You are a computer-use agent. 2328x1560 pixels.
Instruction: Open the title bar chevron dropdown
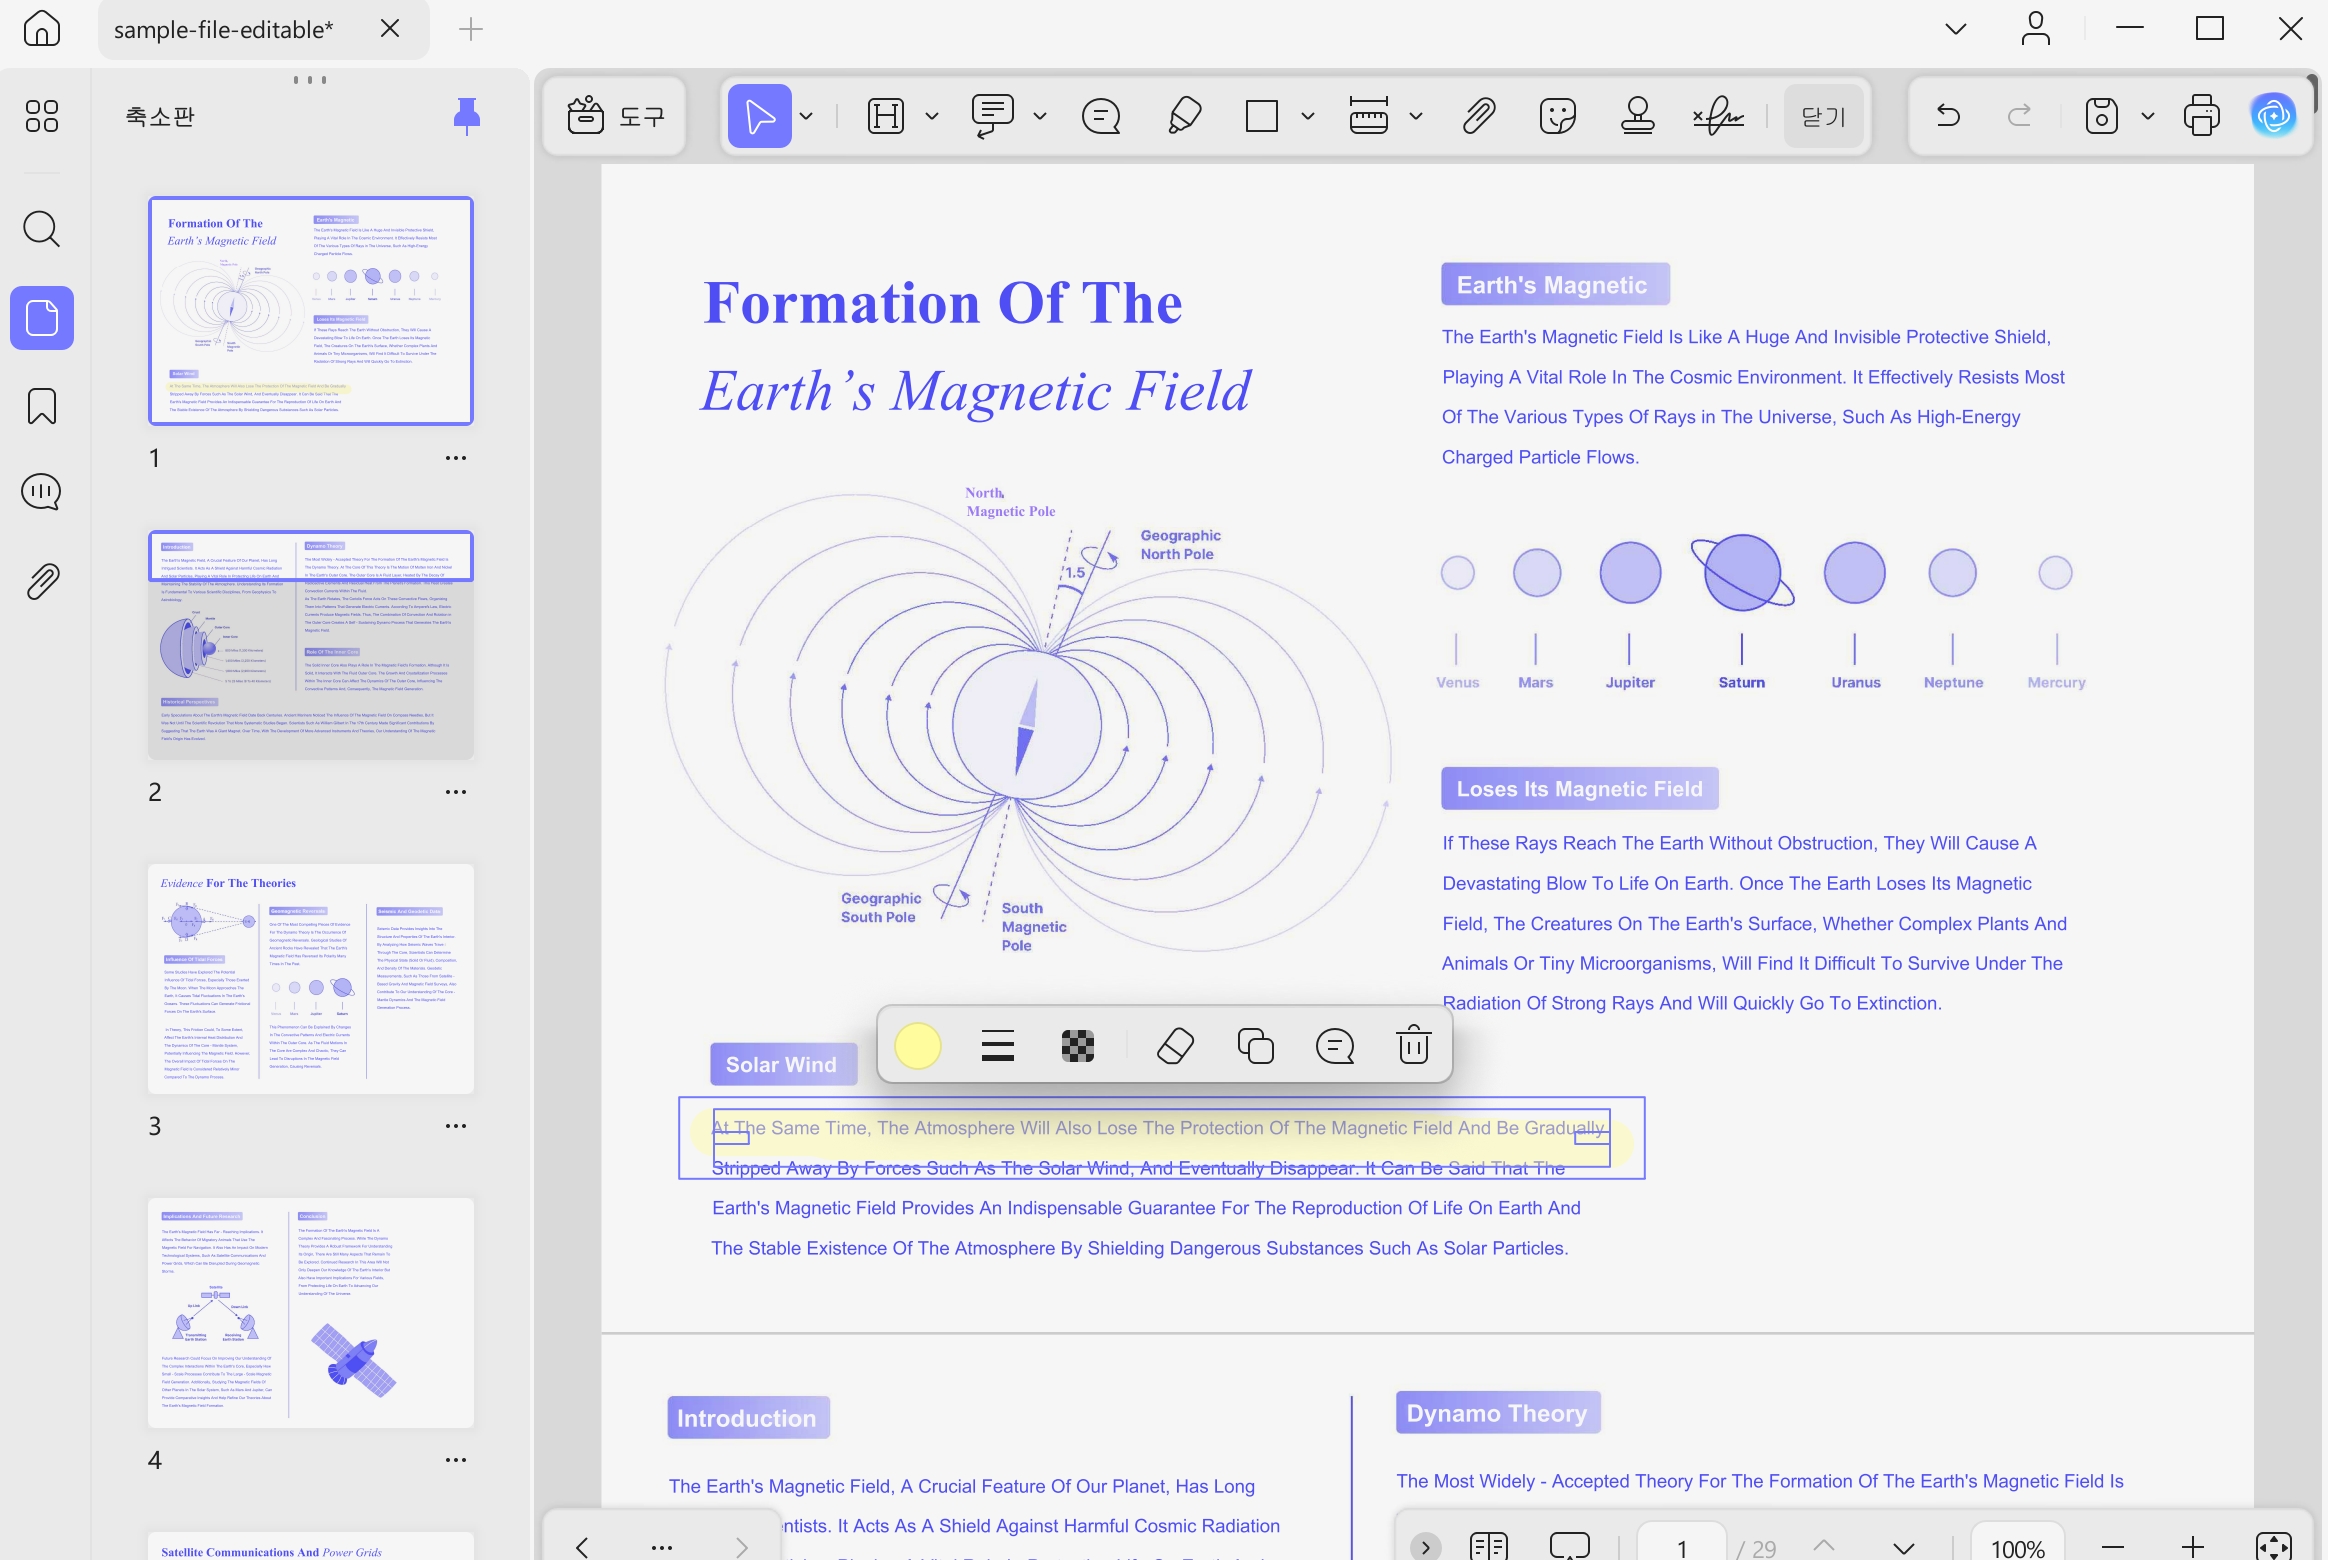1956,29
